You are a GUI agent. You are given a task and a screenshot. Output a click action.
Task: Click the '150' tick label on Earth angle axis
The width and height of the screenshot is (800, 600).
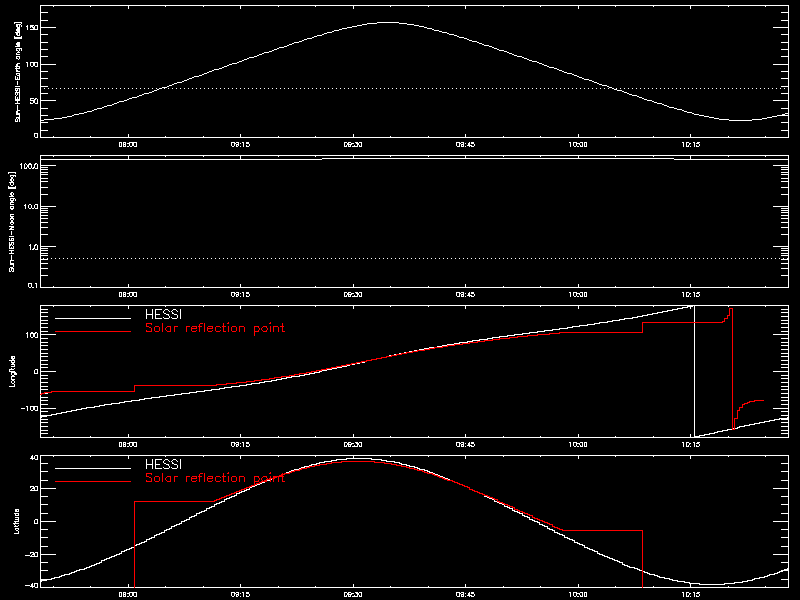coord(32,28)
